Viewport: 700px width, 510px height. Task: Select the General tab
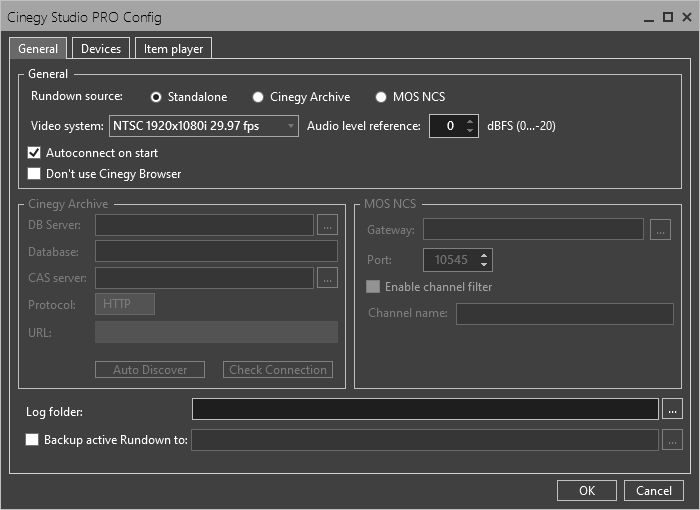[x=38, y=49]
